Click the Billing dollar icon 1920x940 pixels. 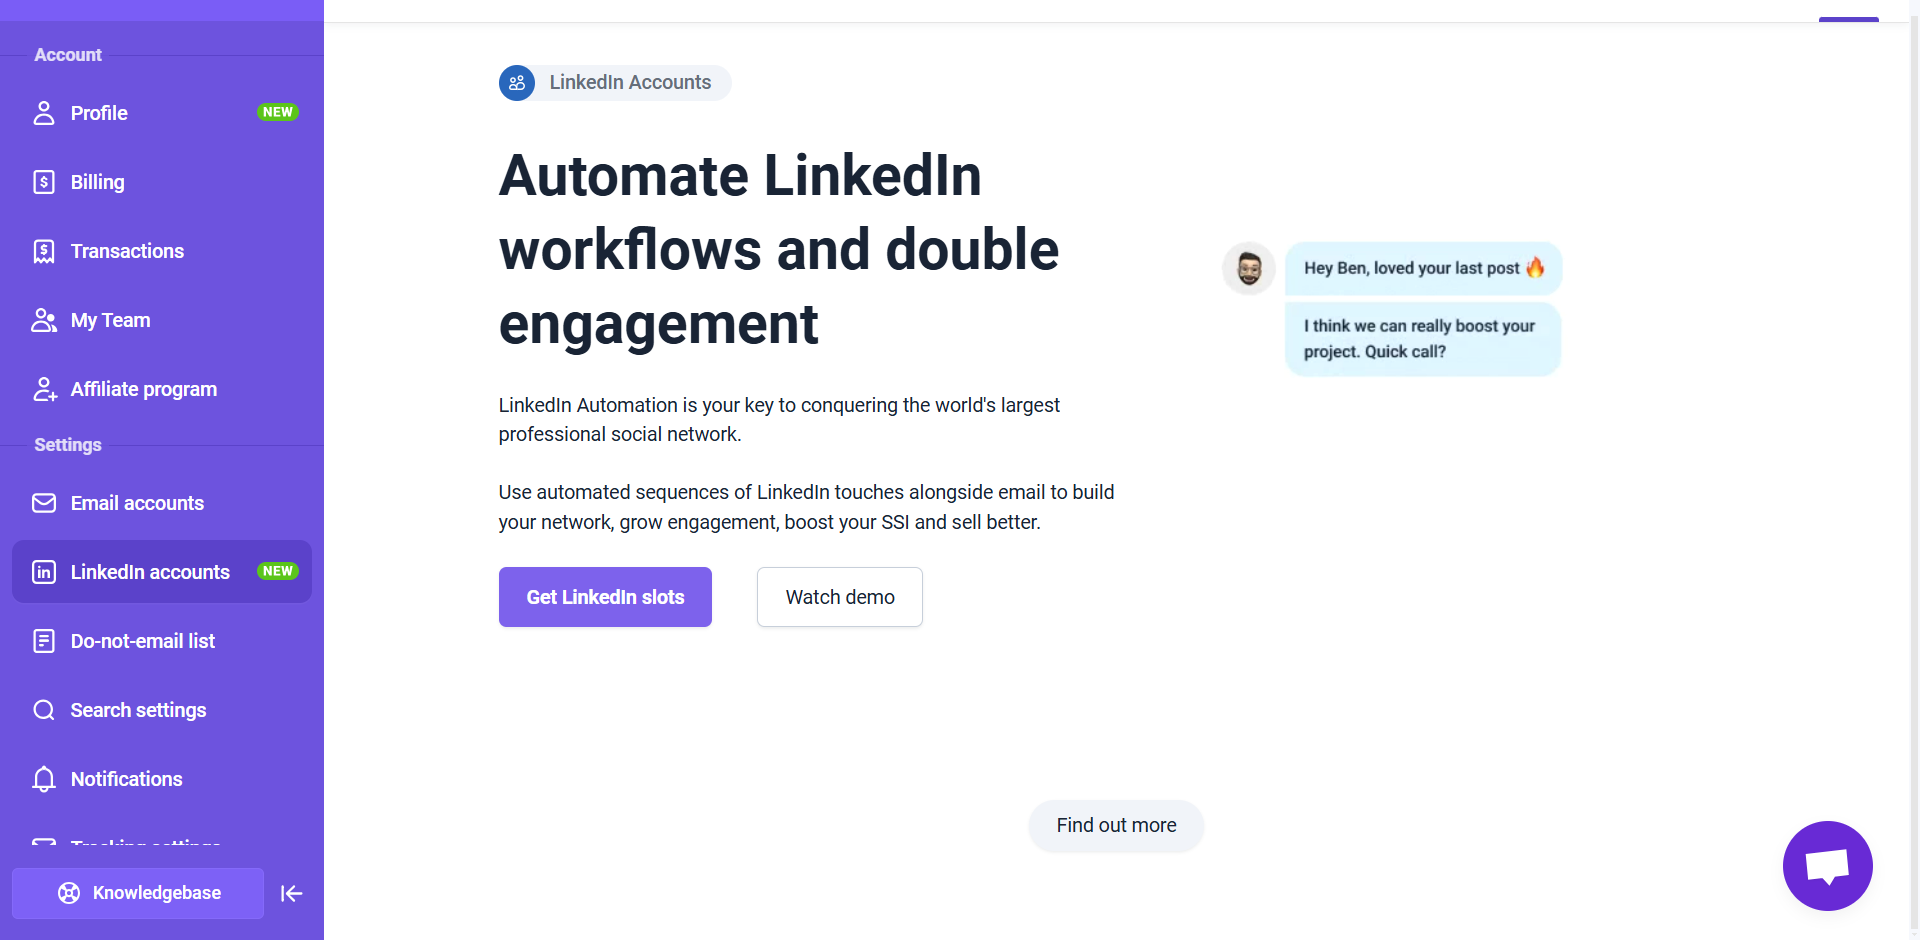pyautogui.click(x=44, y=182)
